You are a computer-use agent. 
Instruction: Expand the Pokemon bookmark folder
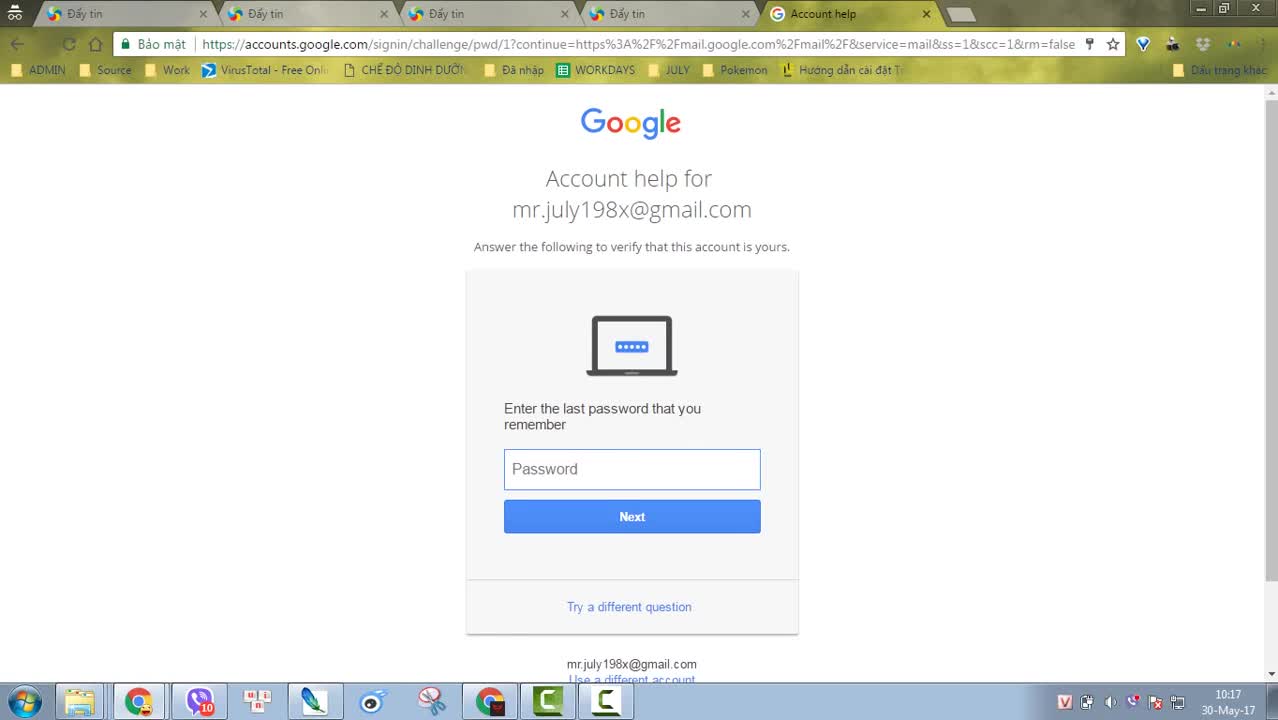(x=735, y=70)
